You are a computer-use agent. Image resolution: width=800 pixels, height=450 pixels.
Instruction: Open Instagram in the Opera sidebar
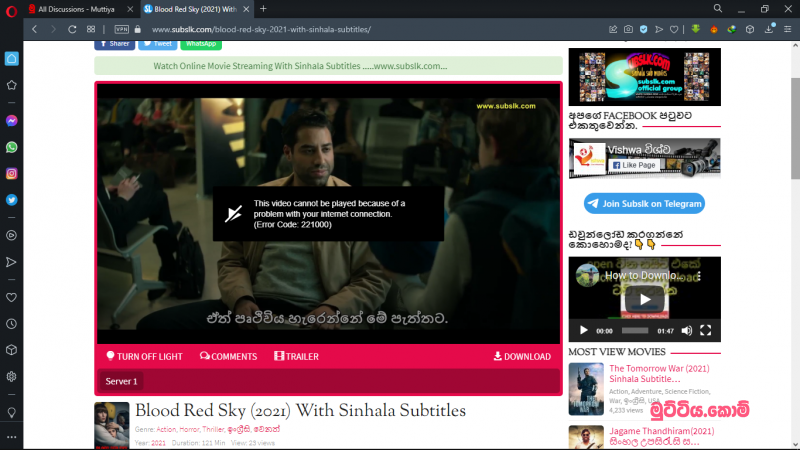[x=11, y=173]
